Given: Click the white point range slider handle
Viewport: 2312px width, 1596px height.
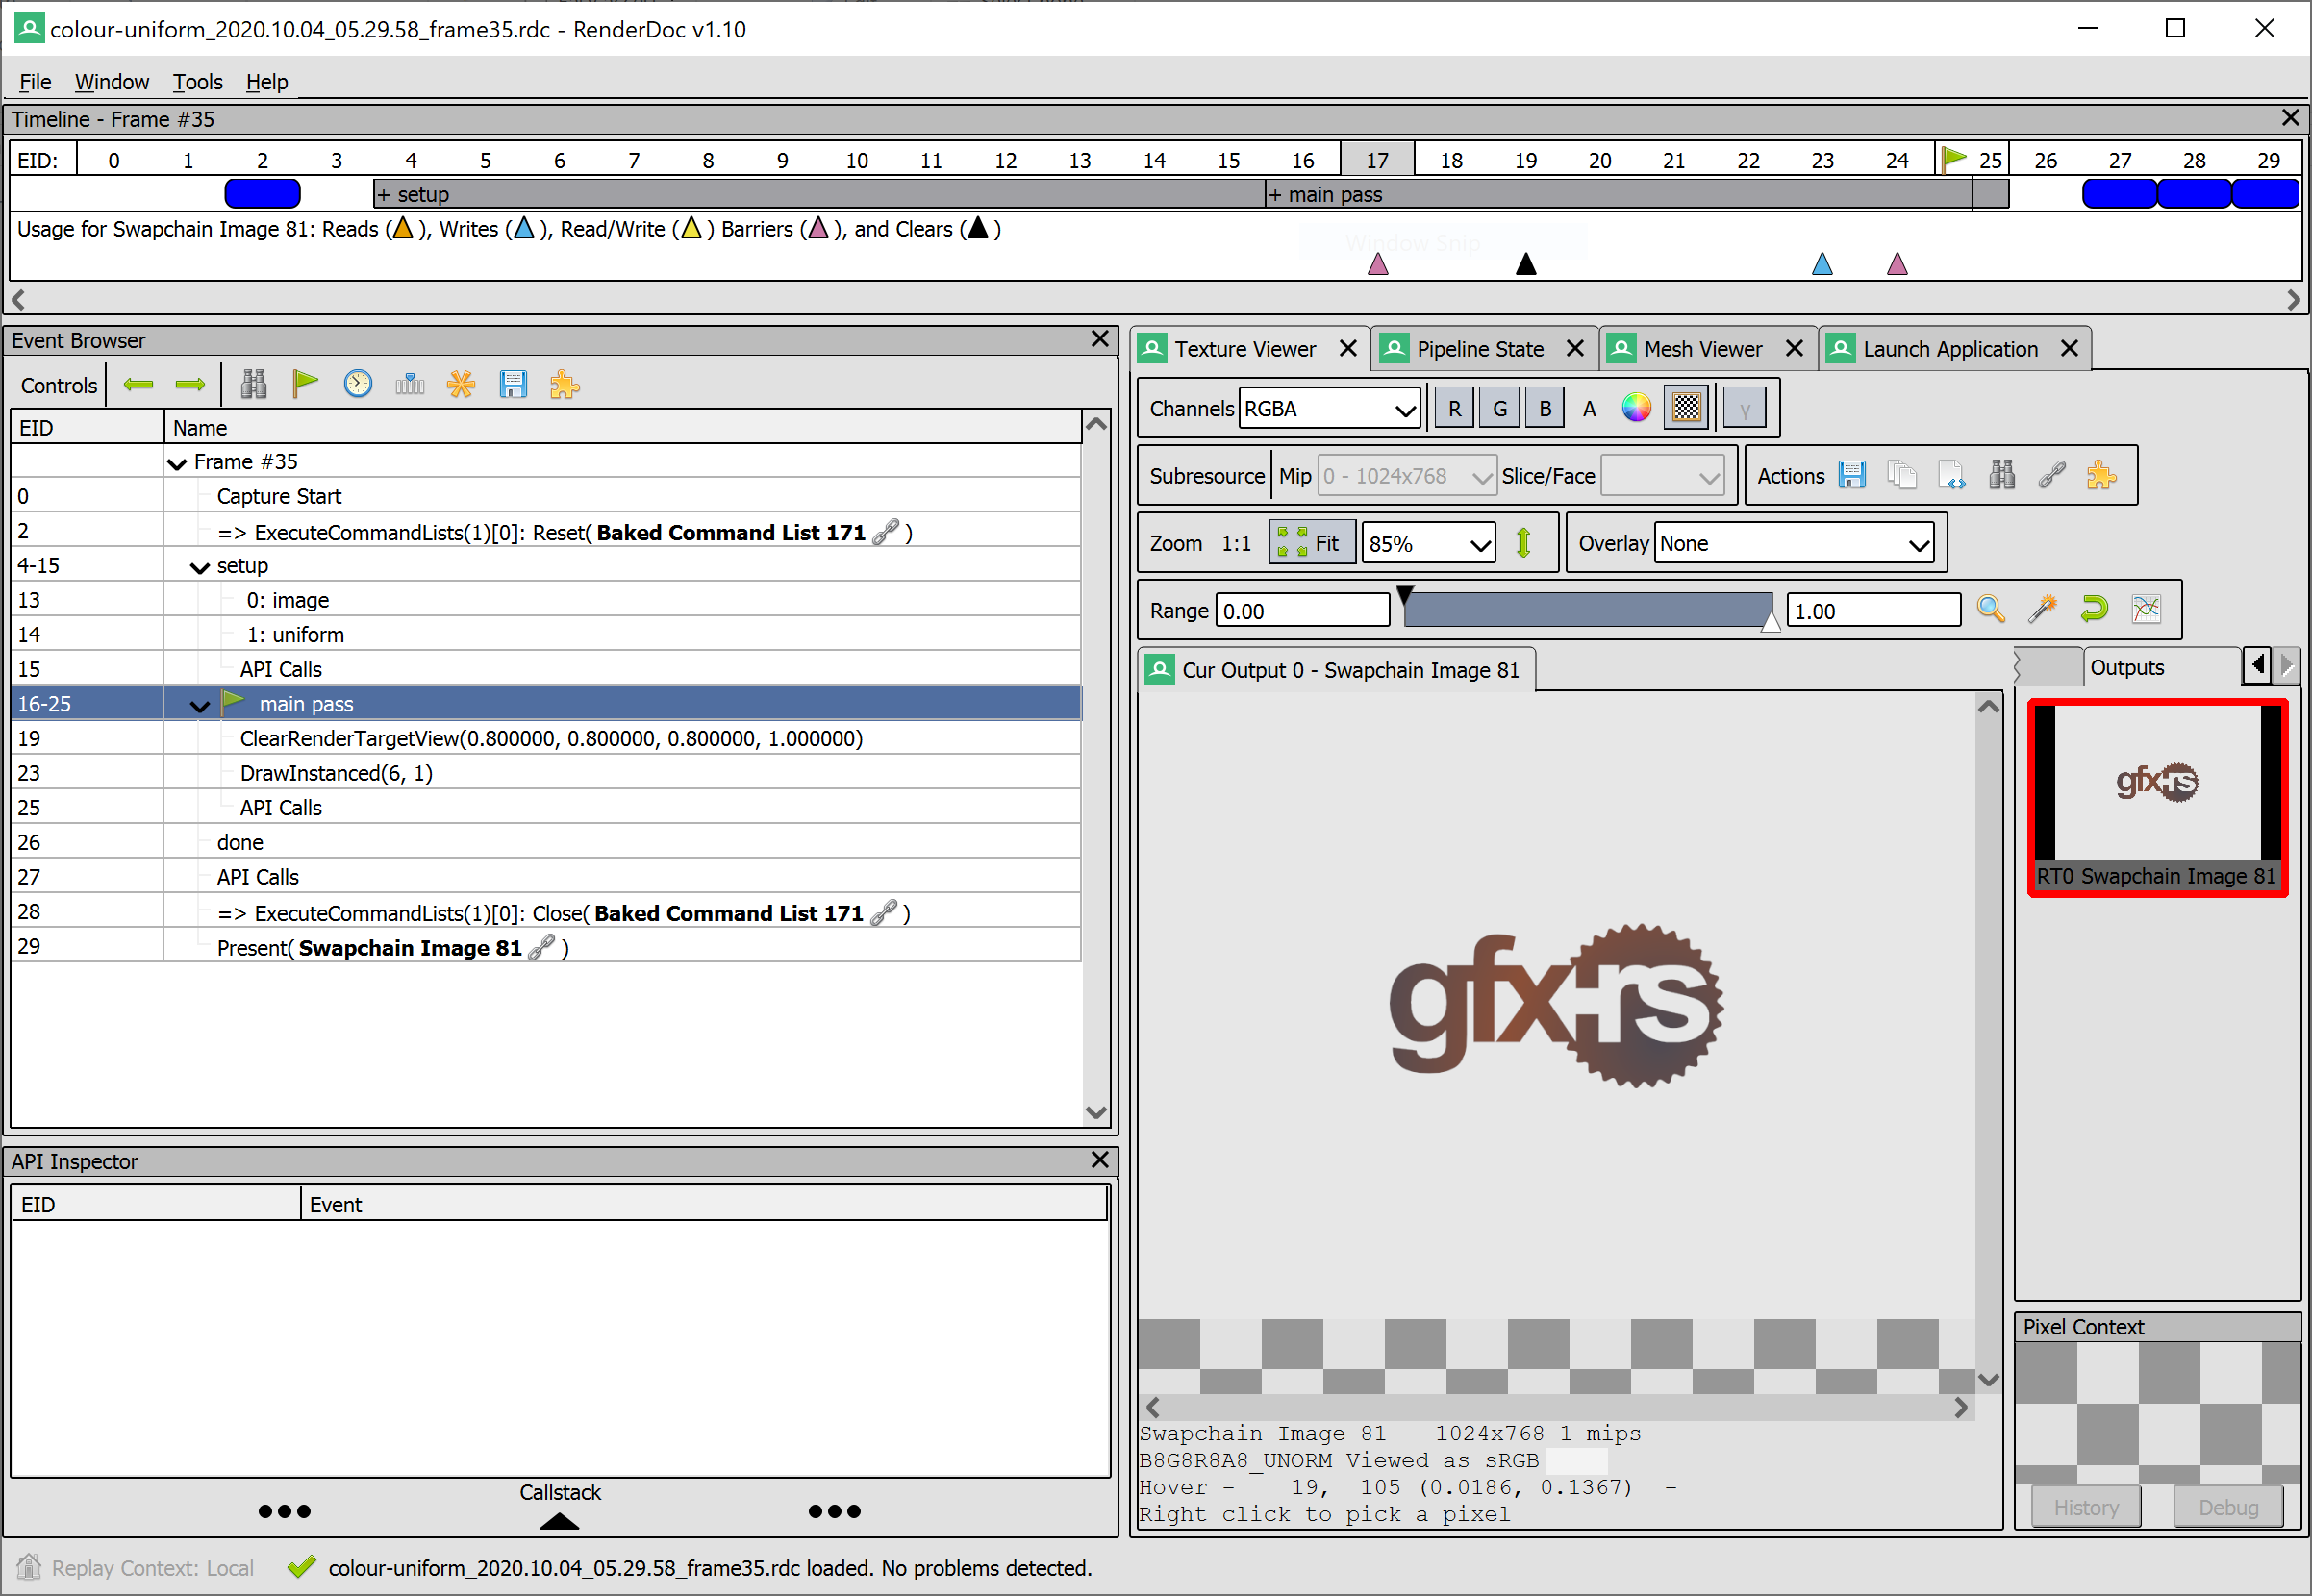Looking at the screenshot, I should click(x=1770, y=621).
